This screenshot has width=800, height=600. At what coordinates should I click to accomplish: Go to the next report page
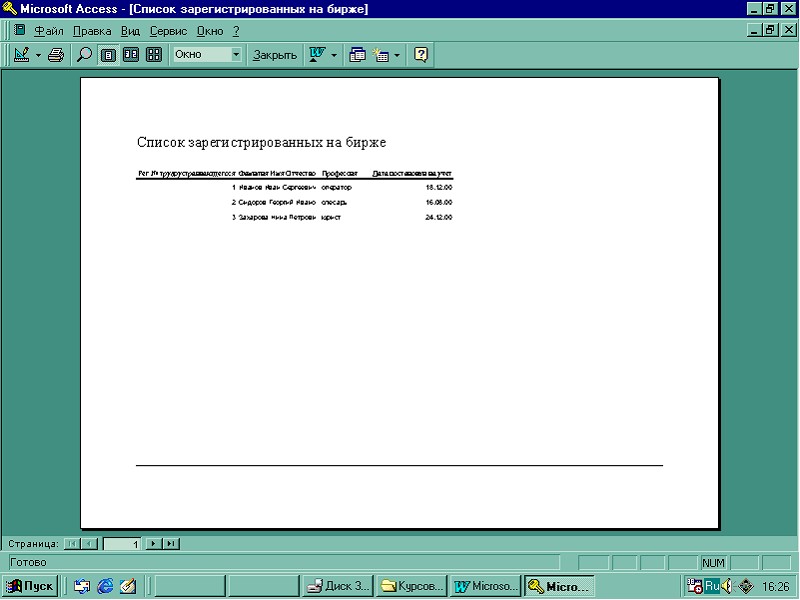[x=153, y=544]
